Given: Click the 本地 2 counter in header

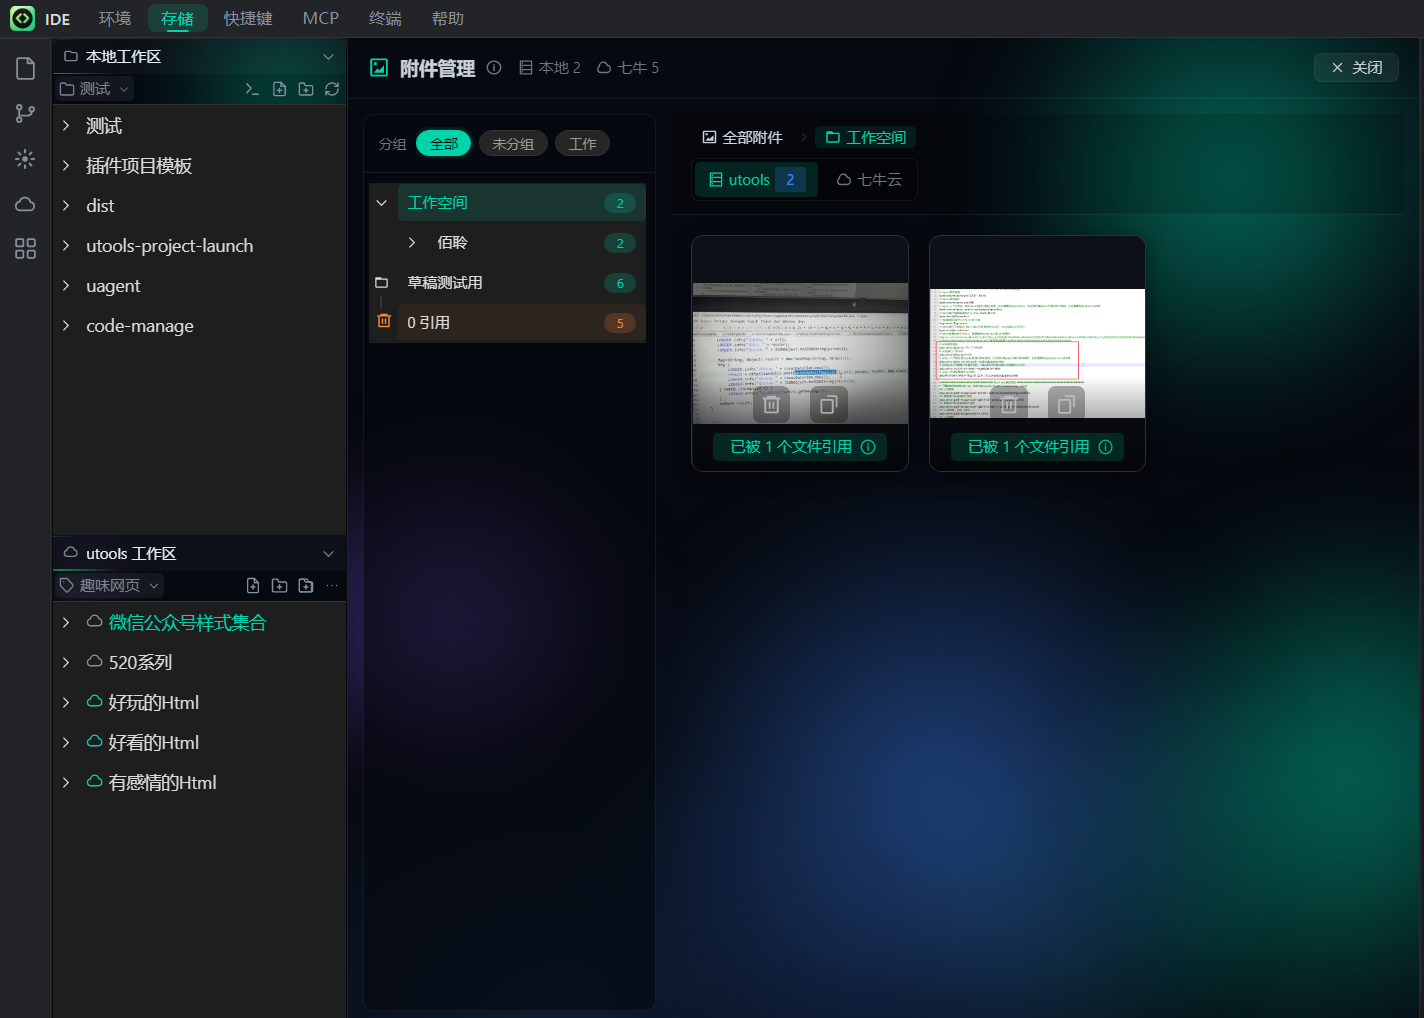Looking at the screenshot, I should click(550, 68).
